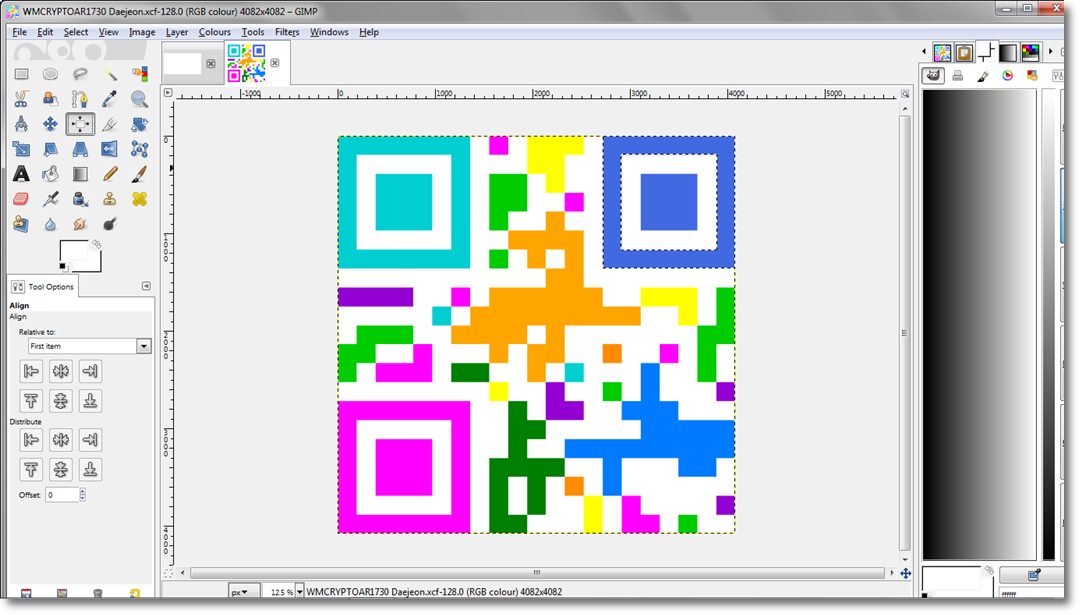1080x615 pixels.
Task: Switch to the Tool Options tab
Action: coord(43,286)
